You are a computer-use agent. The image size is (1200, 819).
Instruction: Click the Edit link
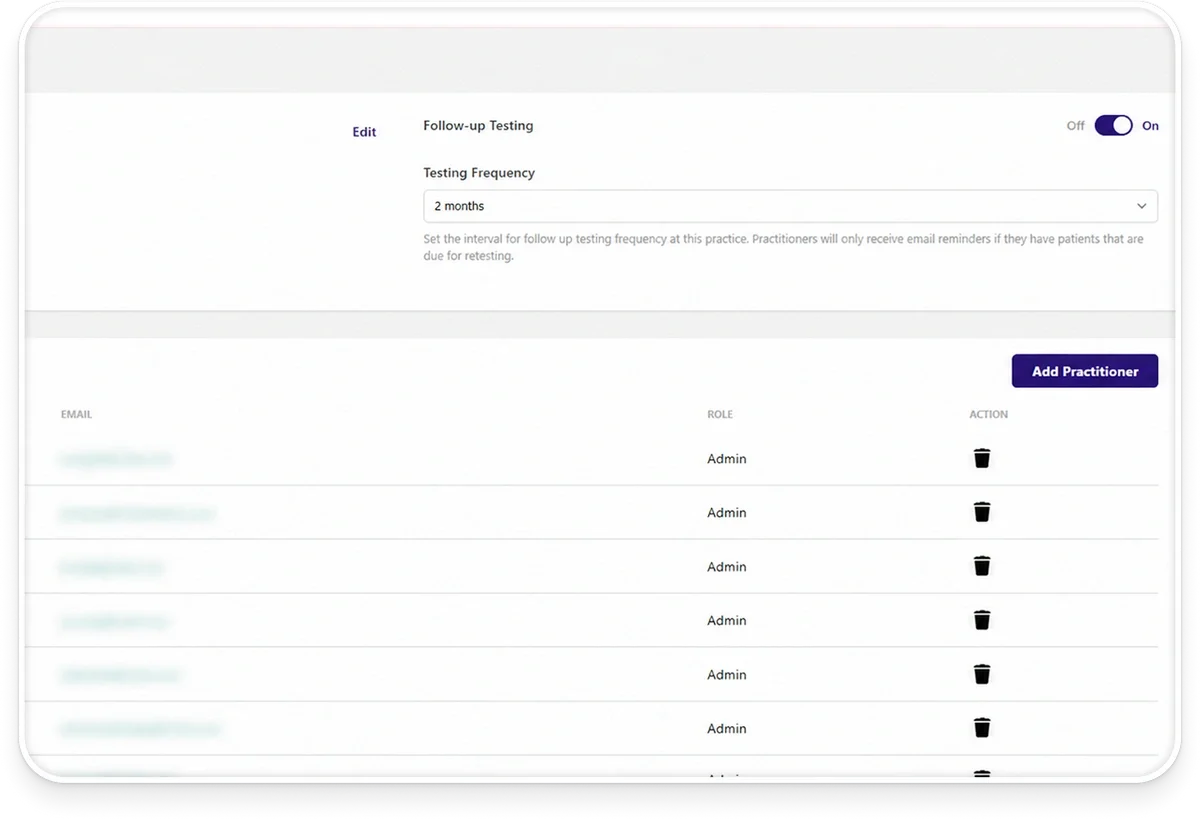tap(364, 132)
